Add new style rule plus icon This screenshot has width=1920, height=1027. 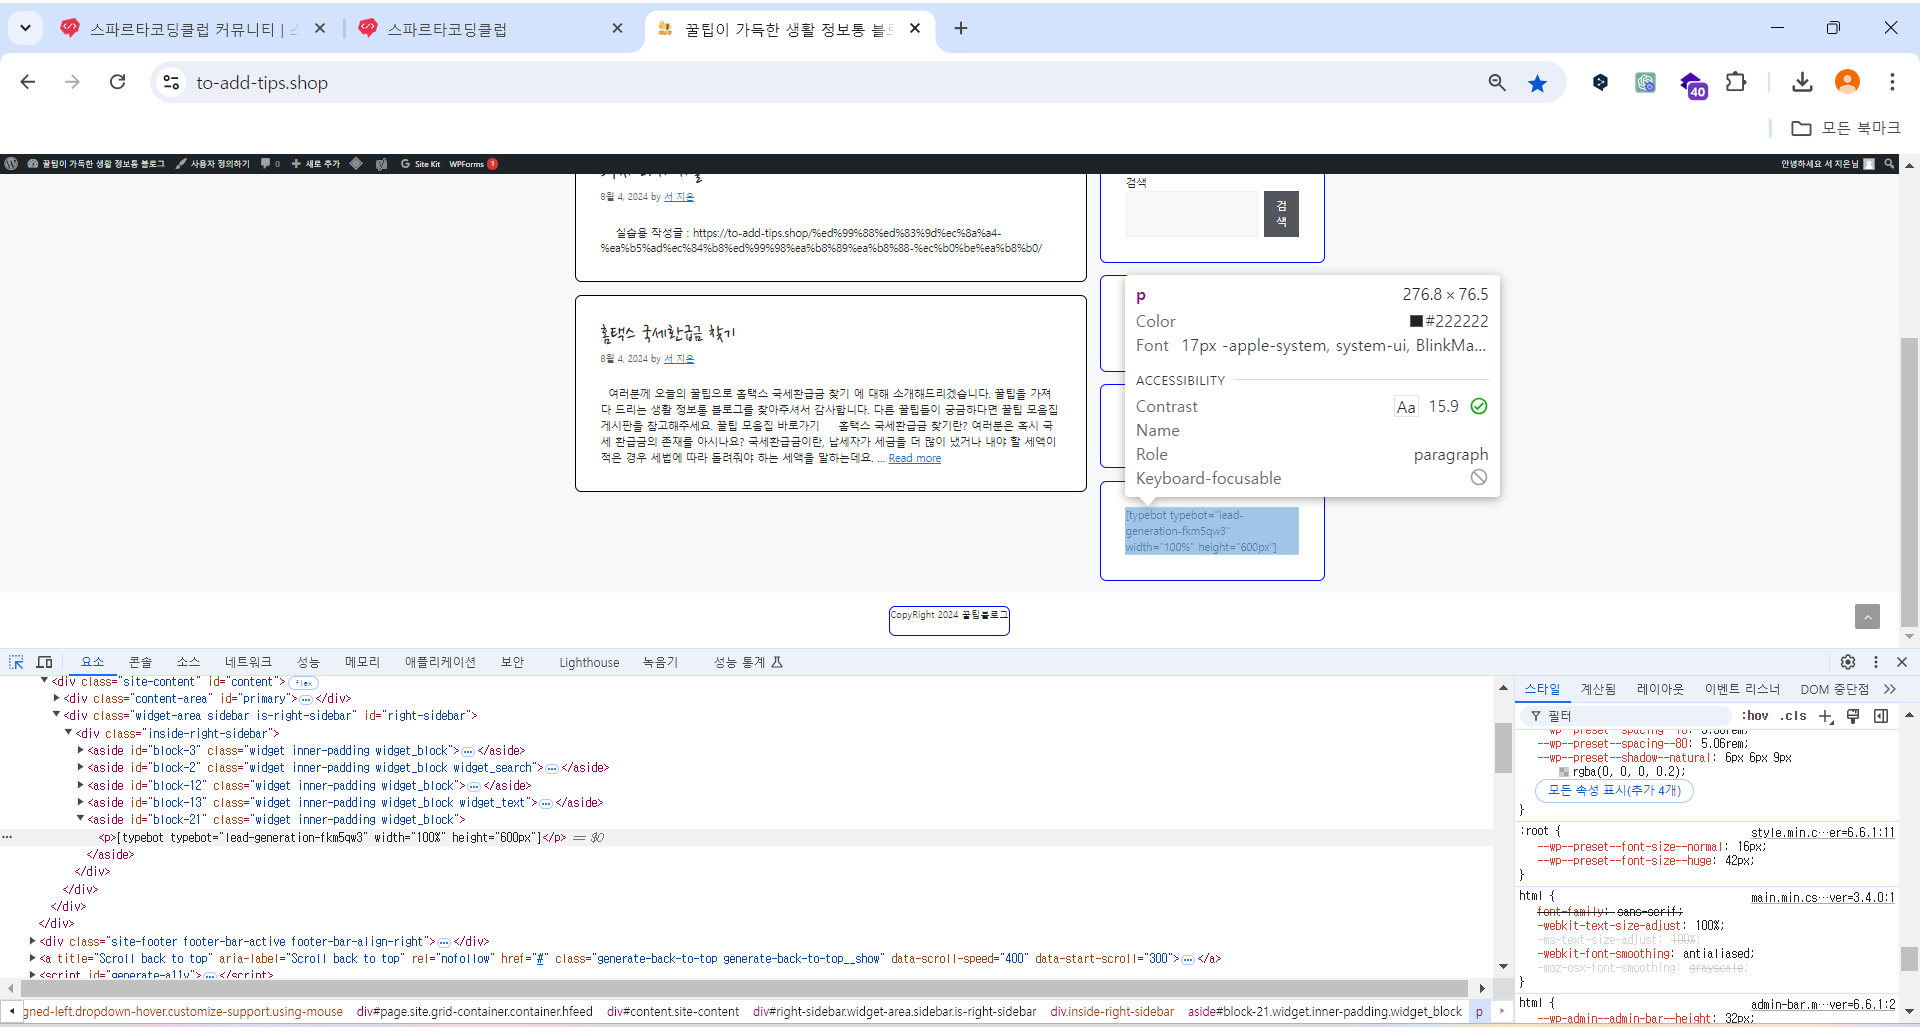tap(1826, 716)
